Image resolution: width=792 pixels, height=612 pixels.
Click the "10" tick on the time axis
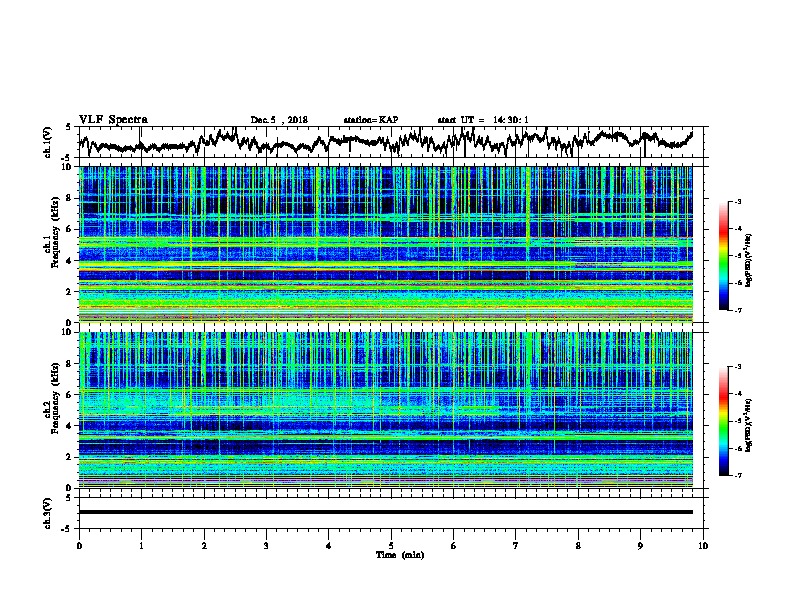703,545
